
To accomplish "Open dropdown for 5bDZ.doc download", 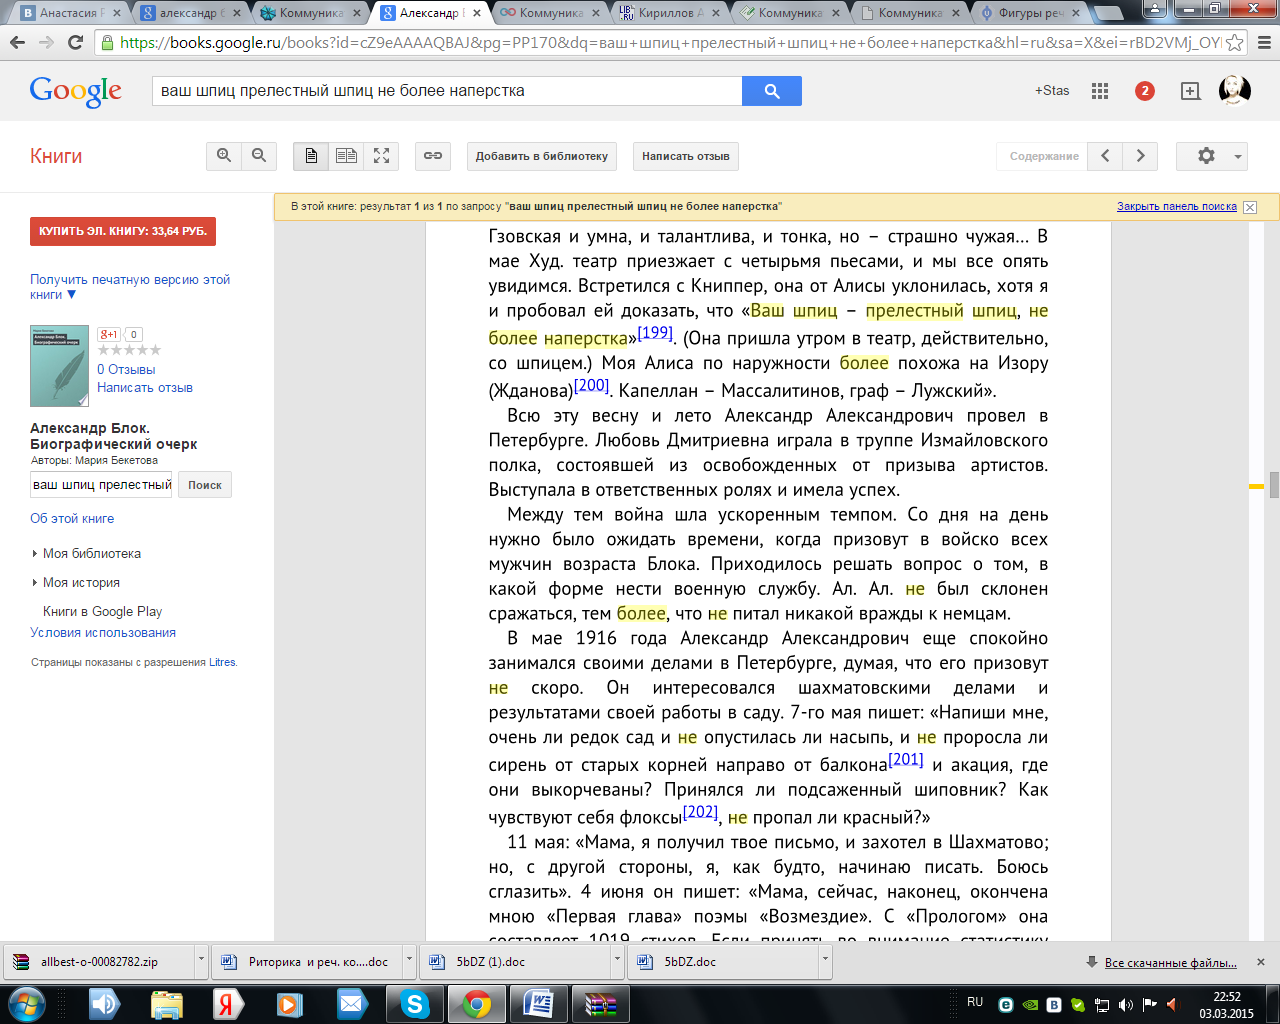I will (x=825, y=960).
